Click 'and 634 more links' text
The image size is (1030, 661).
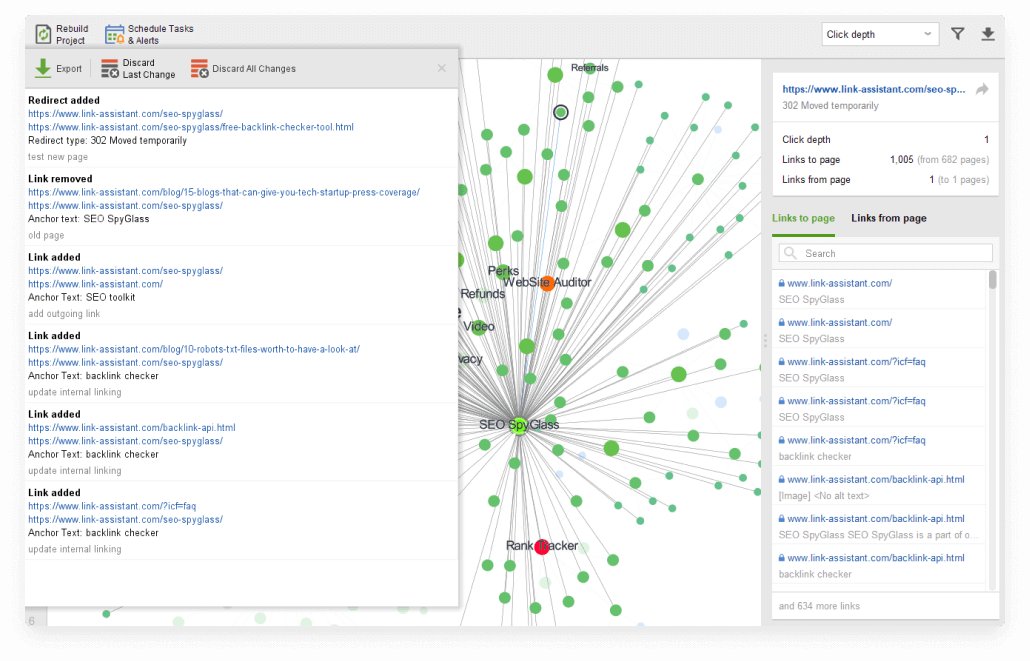point(819,606)
